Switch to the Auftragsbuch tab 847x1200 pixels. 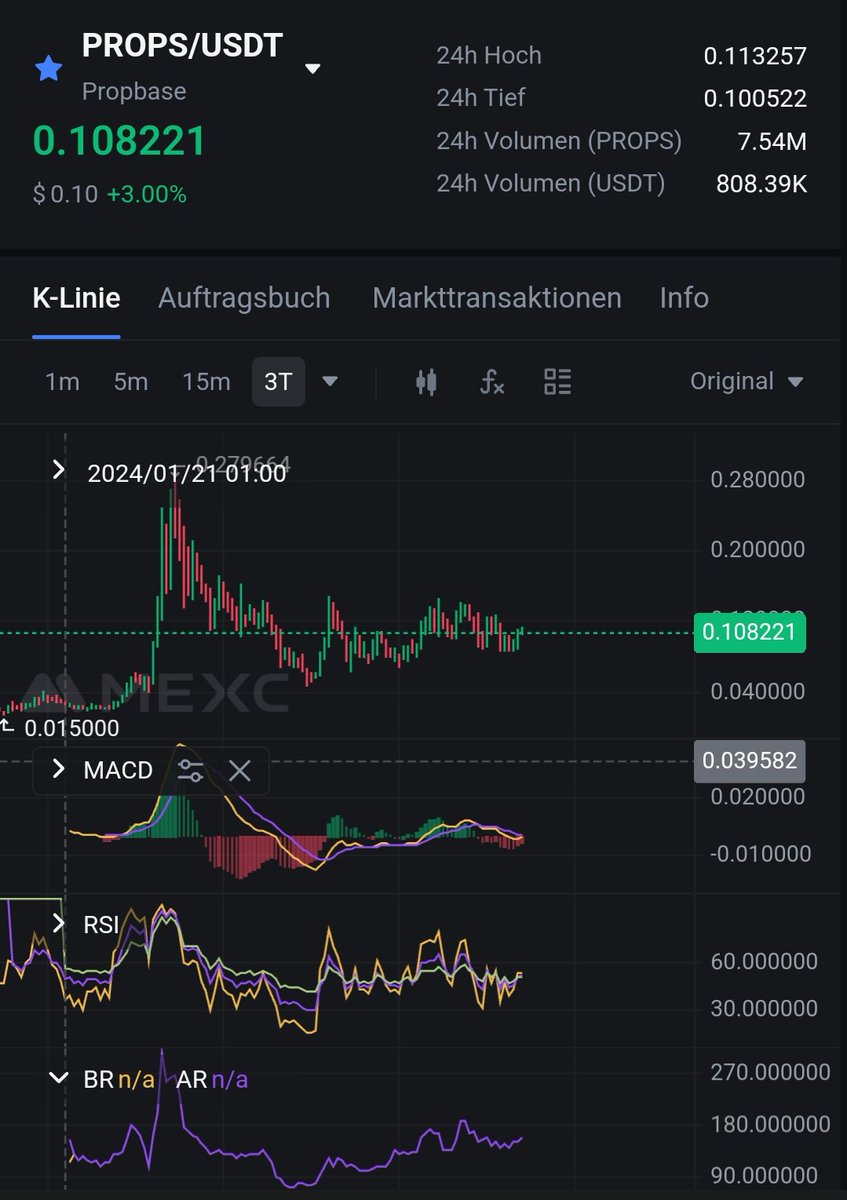point(244,297)
